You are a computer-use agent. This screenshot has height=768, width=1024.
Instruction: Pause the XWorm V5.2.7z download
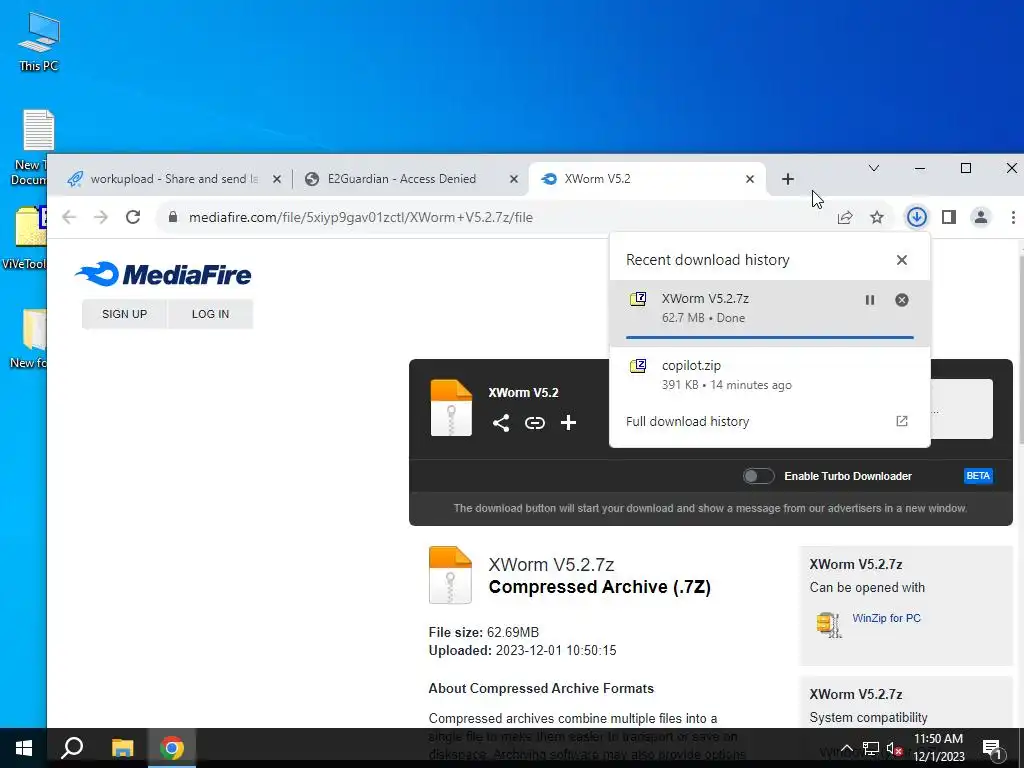click(870, 300)
